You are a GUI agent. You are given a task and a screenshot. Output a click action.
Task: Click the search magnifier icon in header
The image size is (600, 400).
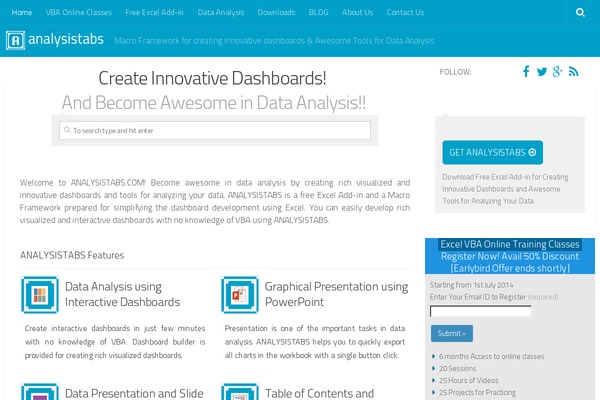pos(580,13)
